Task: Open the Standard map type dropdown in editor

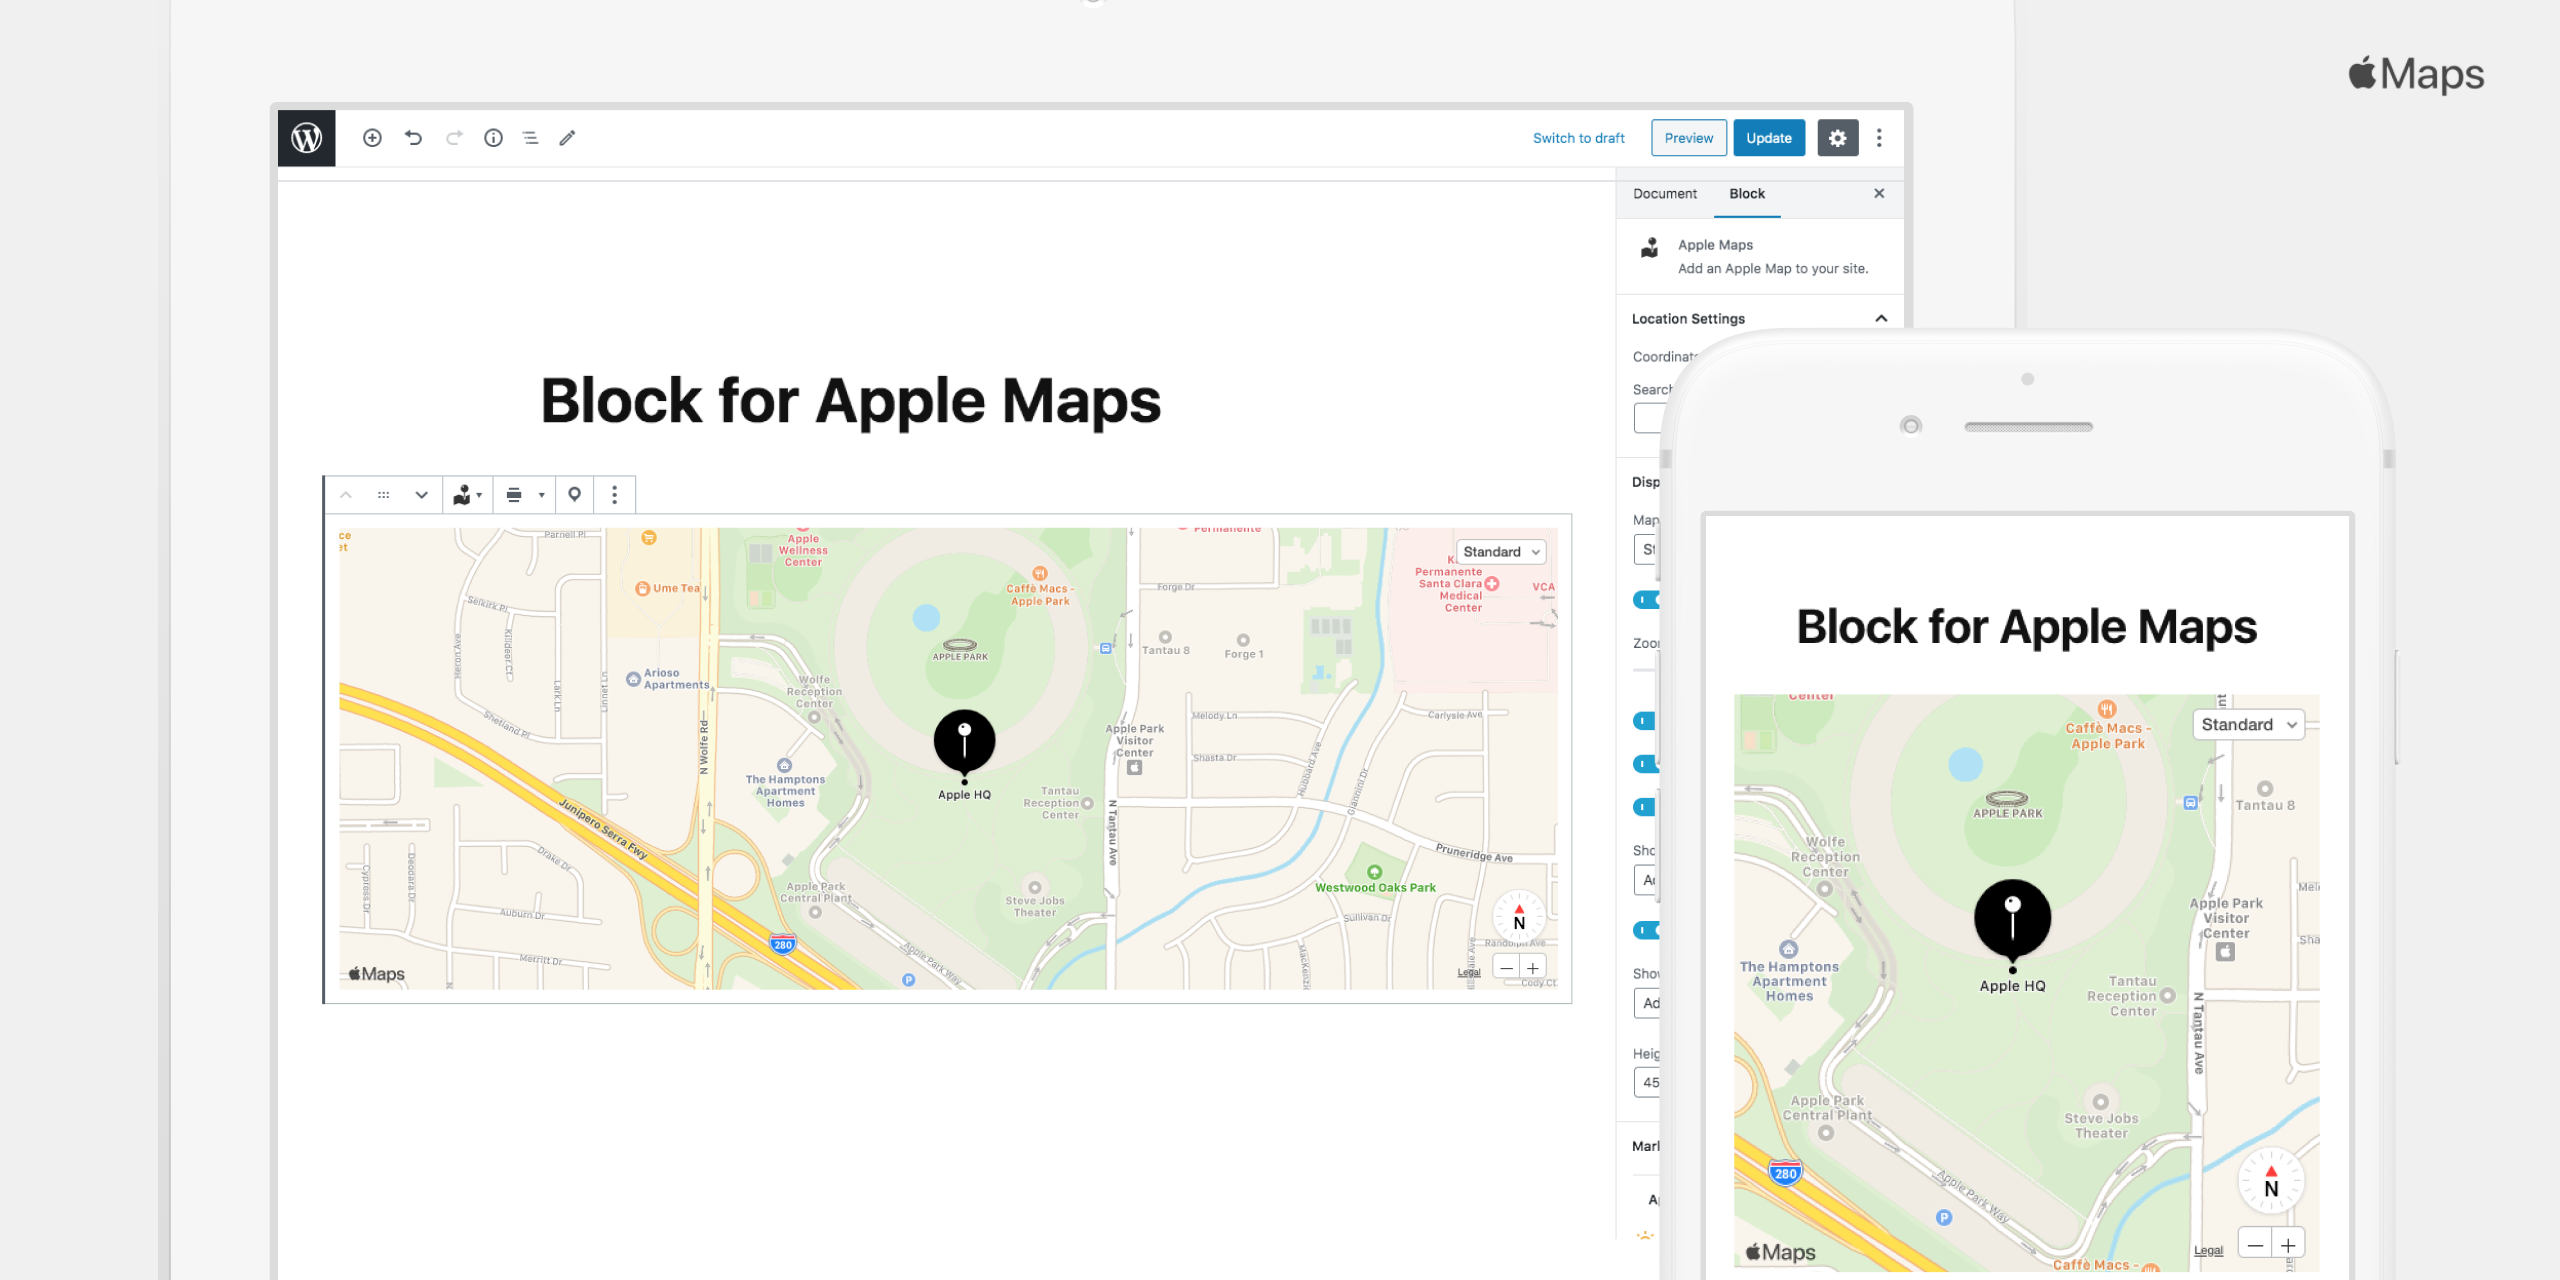Action: [x=1500, y=552]
